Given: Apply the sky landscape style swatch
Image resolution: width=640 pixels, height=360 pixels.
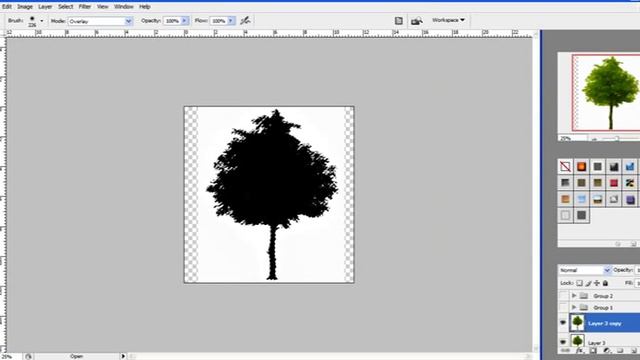Looking at the screenshot, I should tap(598, 199).
